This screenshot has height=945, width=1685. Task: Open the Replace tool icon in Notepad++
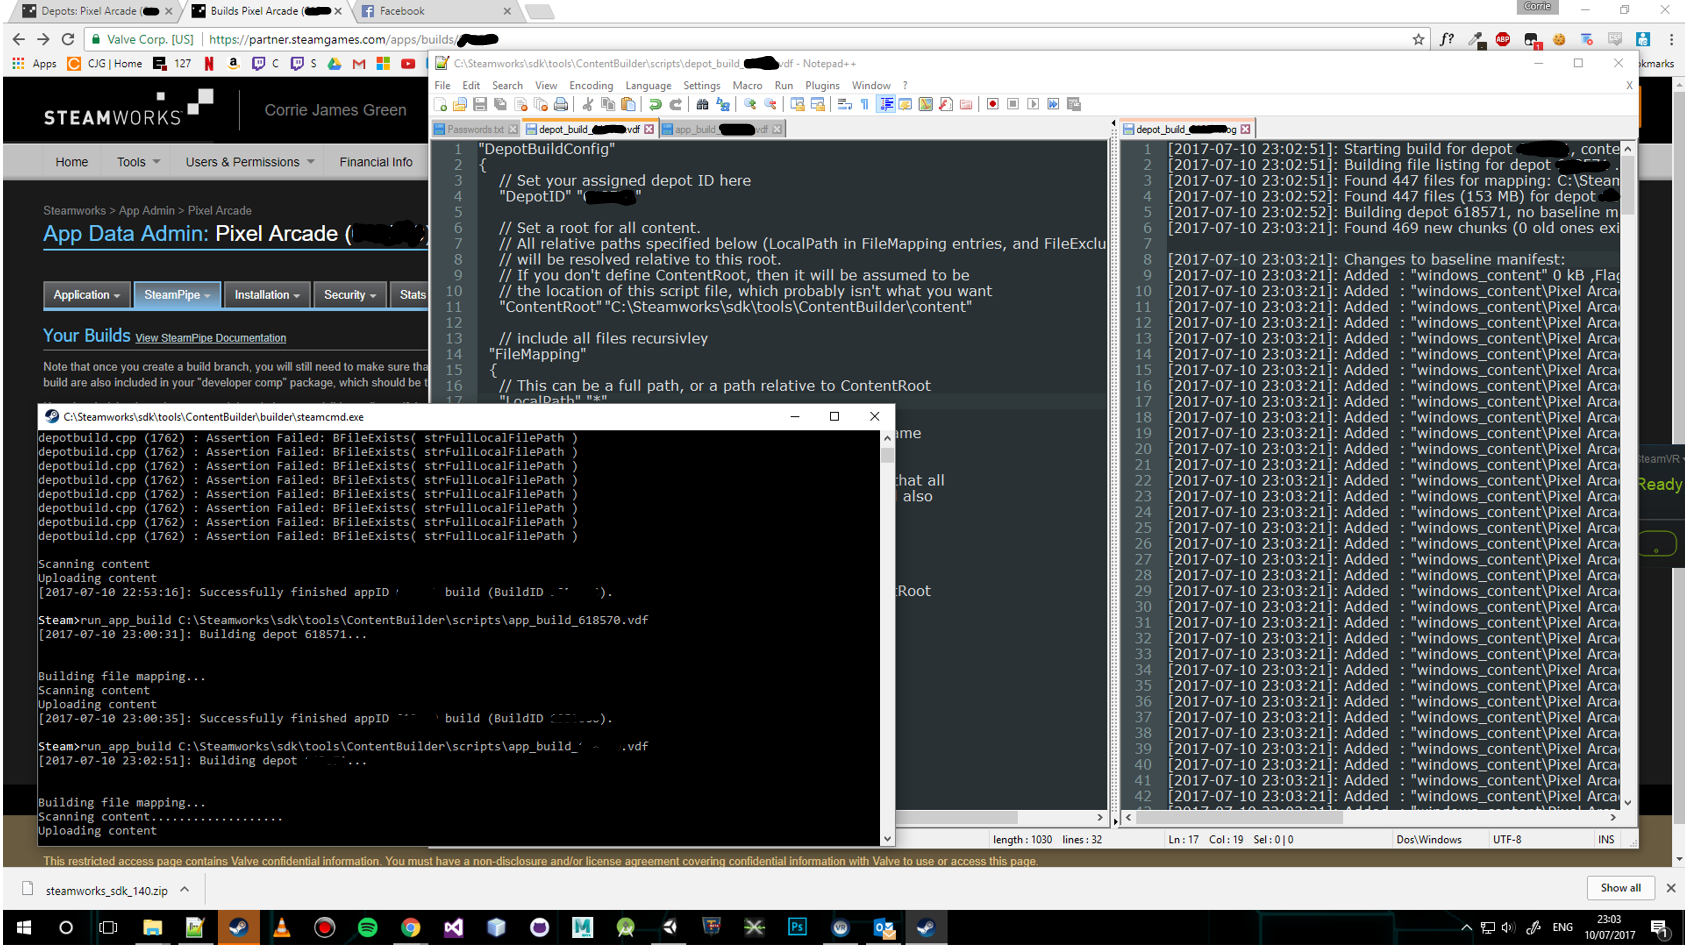[723, 104]
